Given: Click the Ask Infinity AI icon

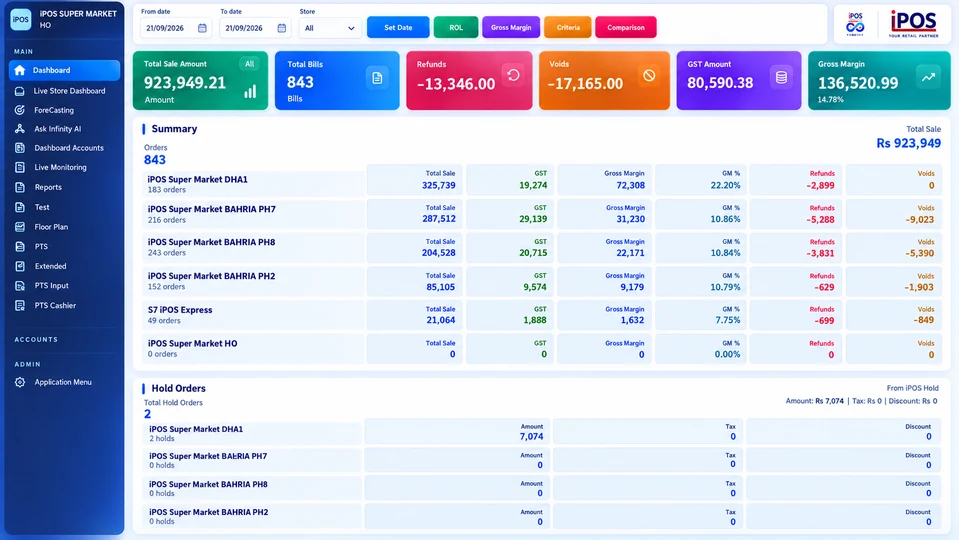Looking at the screenshot, I should (20, 129).
